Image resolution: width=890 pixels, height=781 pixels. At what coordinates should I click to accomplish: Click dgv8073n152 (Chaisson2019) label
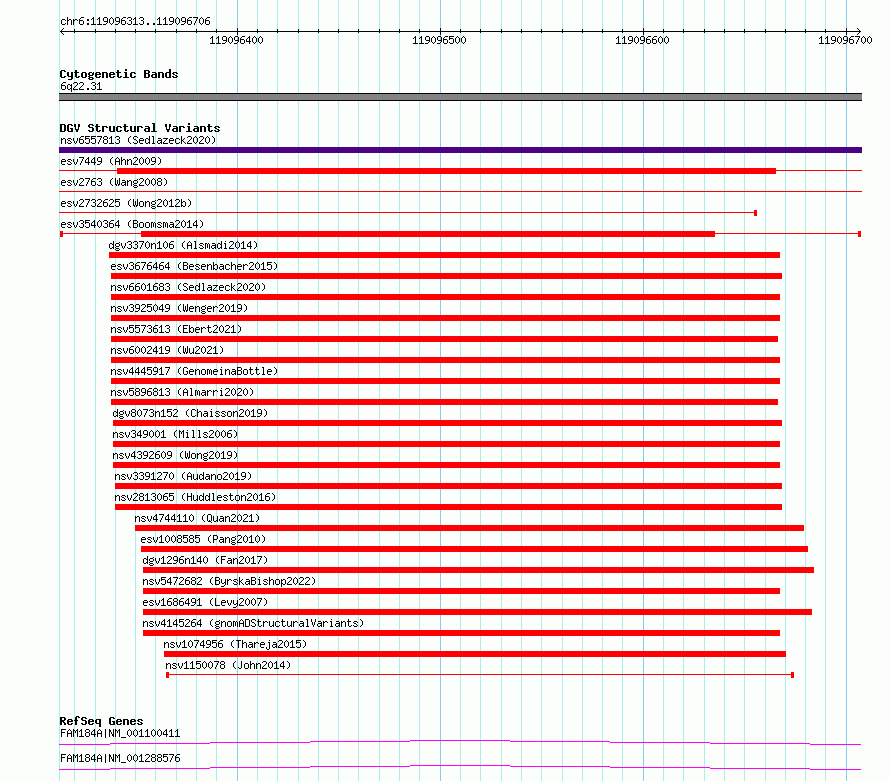click(x=190, y=413)
